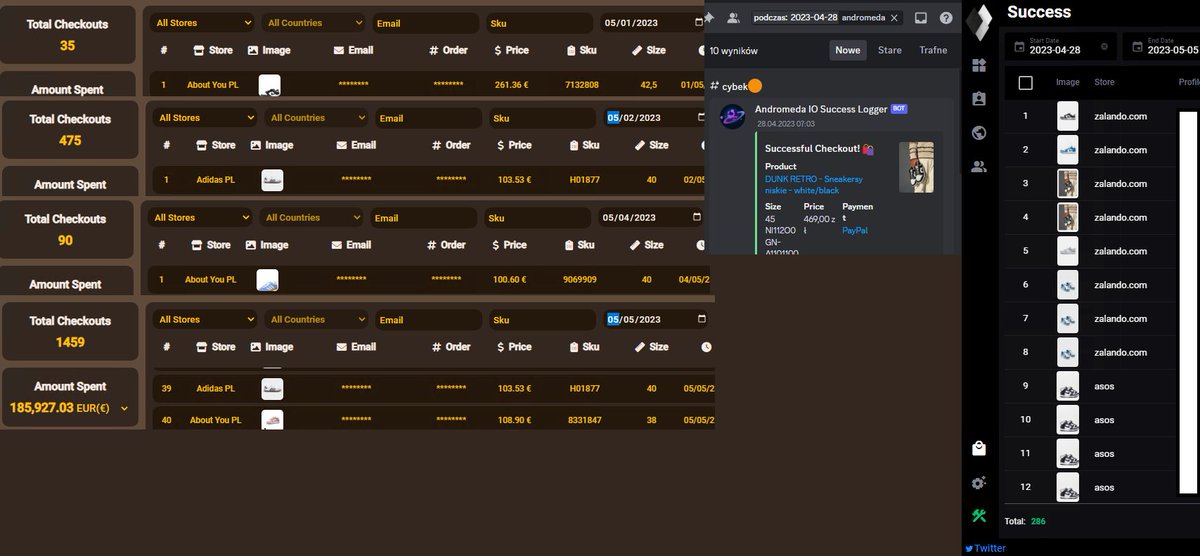Switch to the Trafne results tab

click(933, 50)
